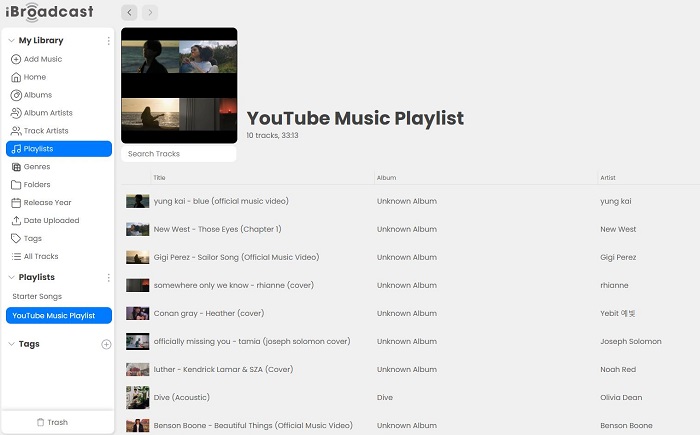Collapse the My Library section chevron
The width and height of the screenshot is (700, 435).
point(12,40)
